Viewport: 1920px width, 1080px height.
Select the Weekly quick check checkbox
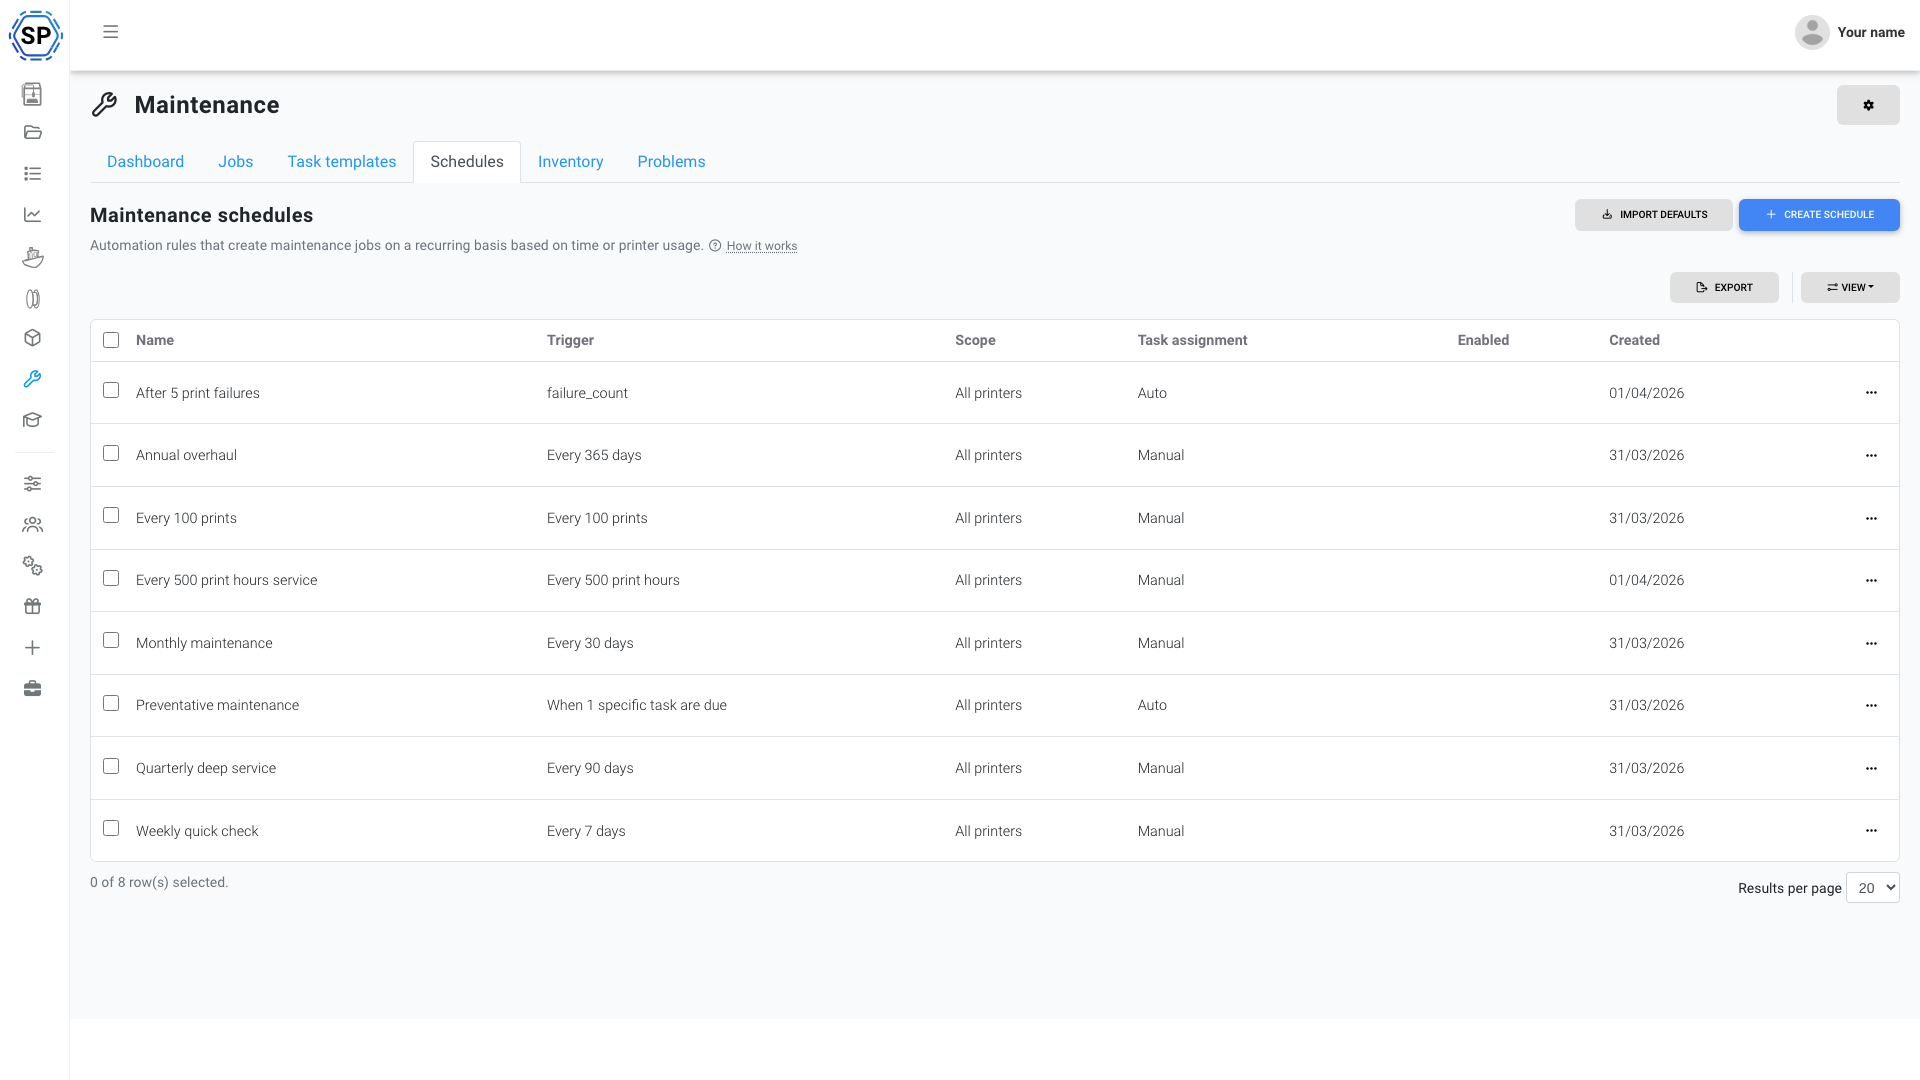tap(110, 828)
